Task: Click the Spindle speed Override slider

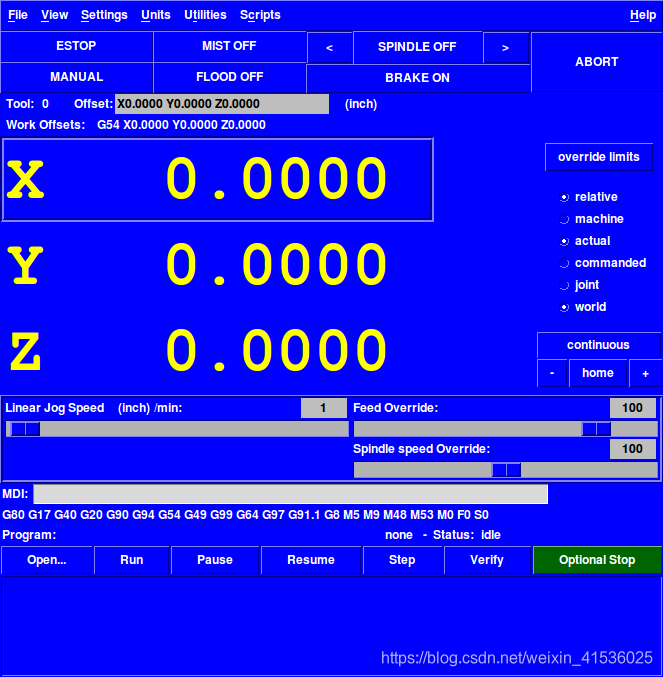Action: [x=505, y=470]
